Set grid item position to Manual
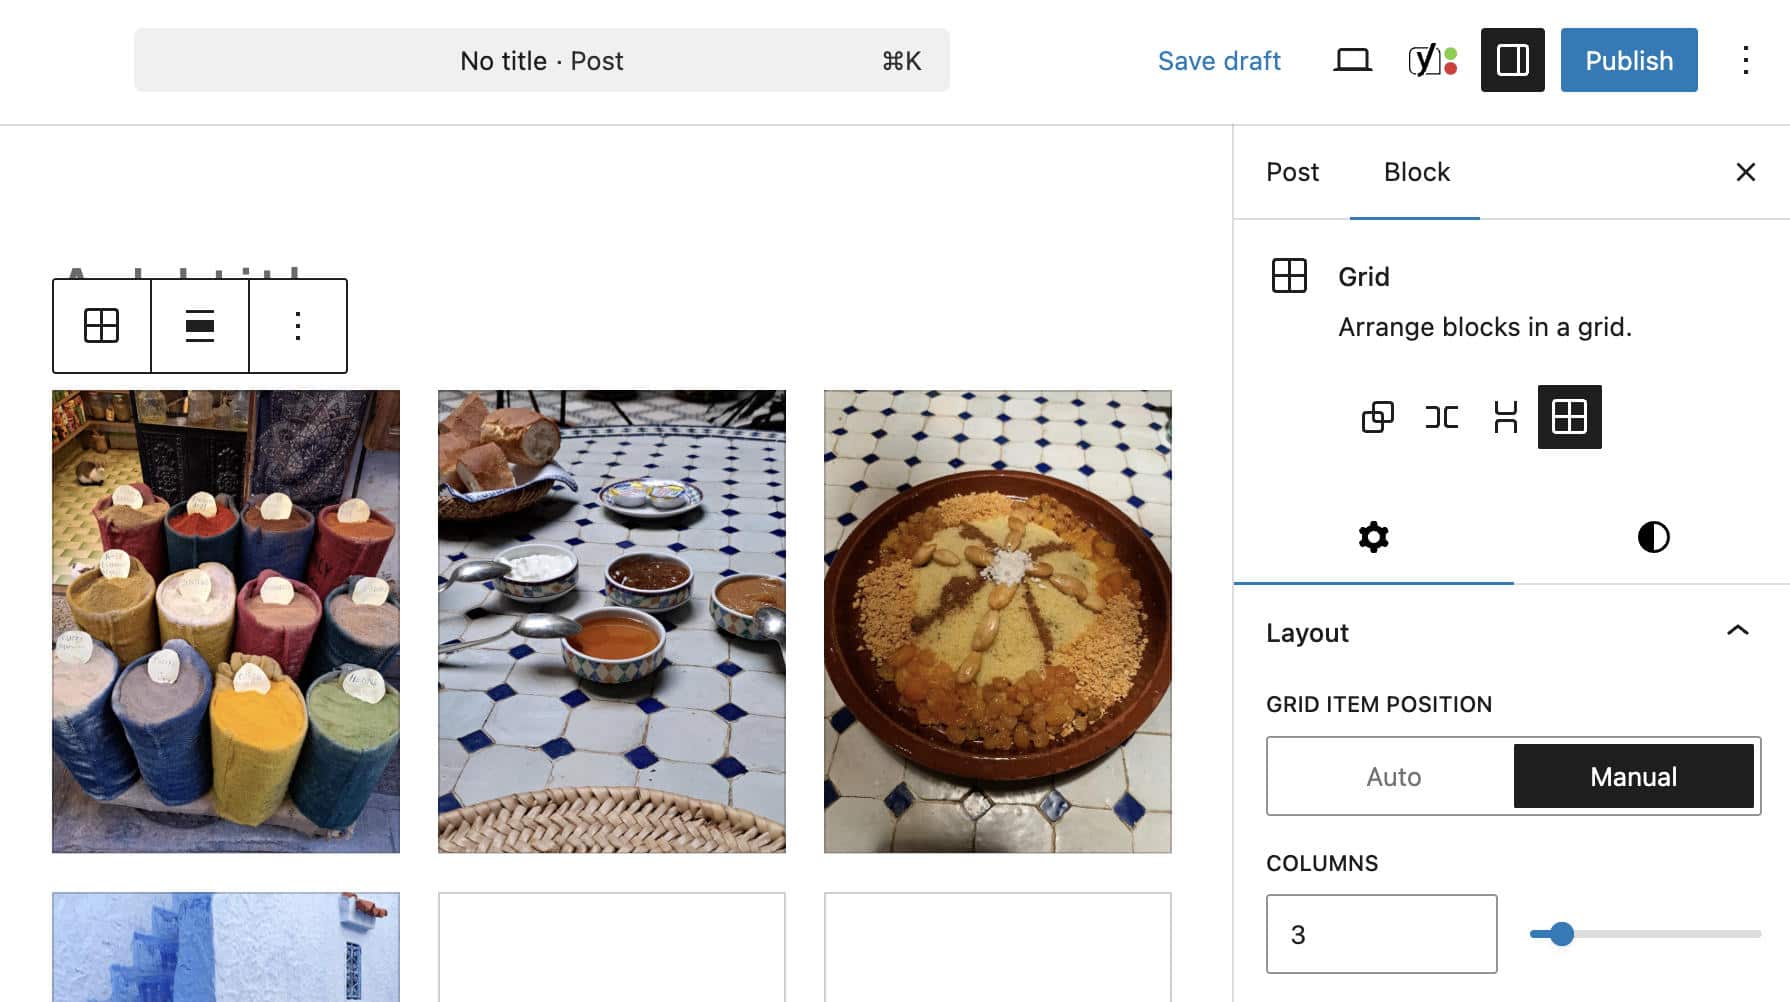 click(1634, 776)
